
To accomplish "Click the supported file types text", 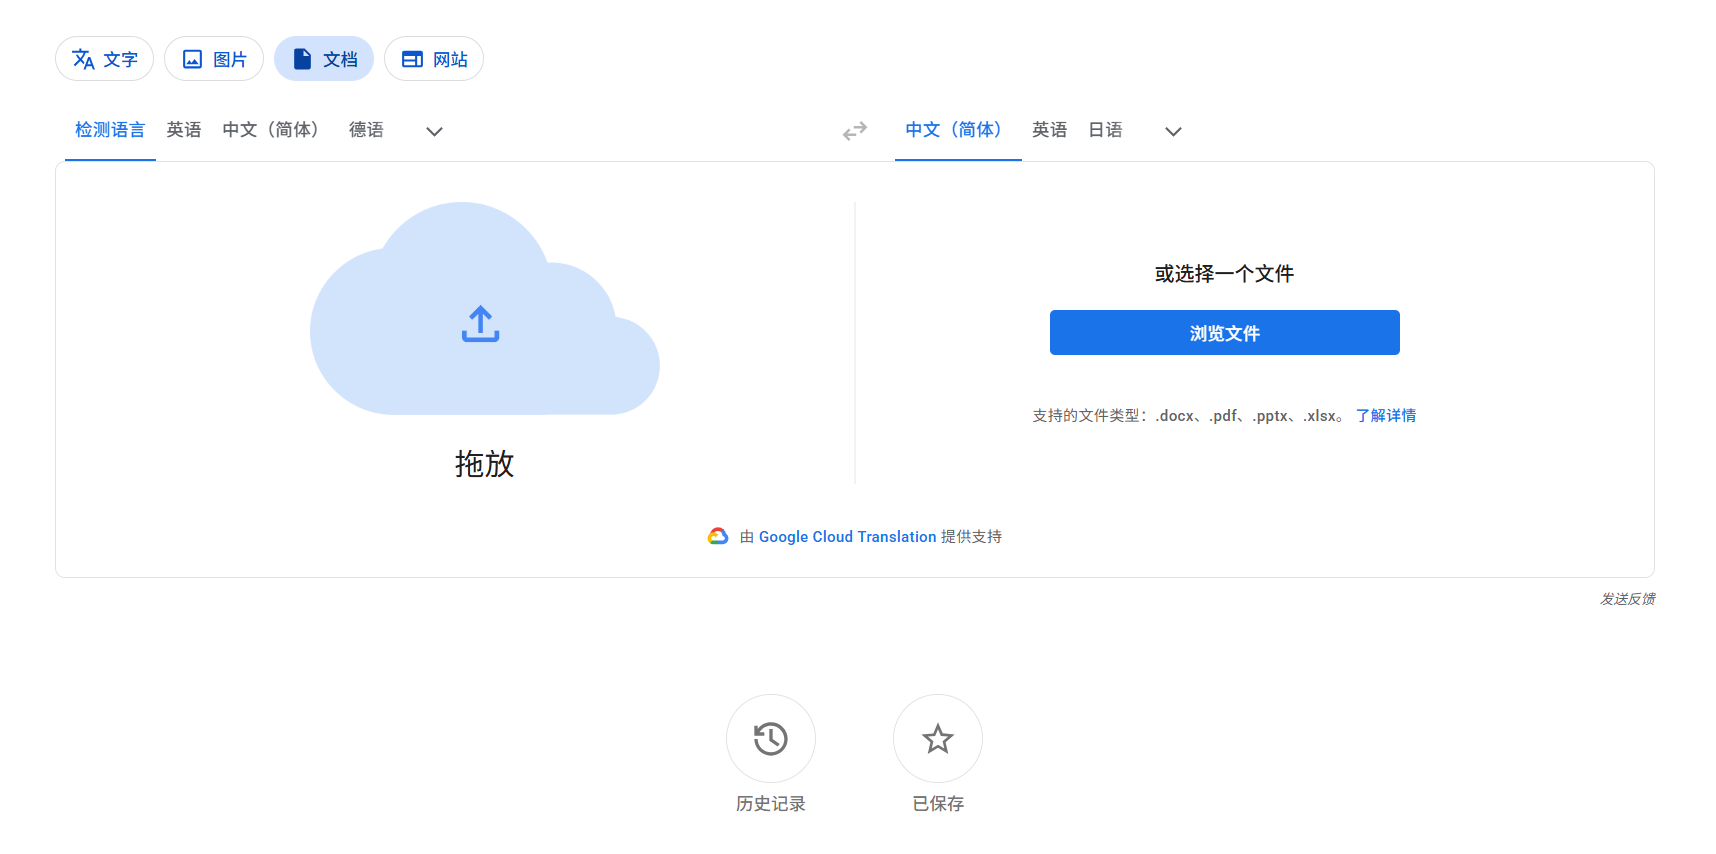I will pyautogui.click(x=1190, y=416).
